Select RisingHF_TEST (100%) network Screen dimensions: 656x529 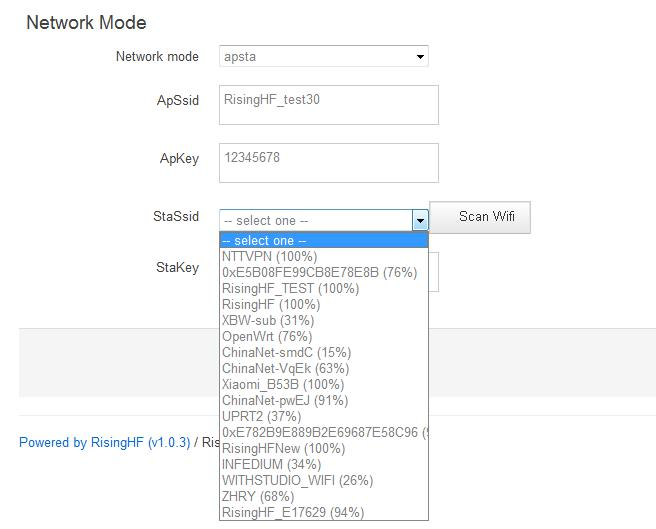pyautogui.click(x=323, y=288)
